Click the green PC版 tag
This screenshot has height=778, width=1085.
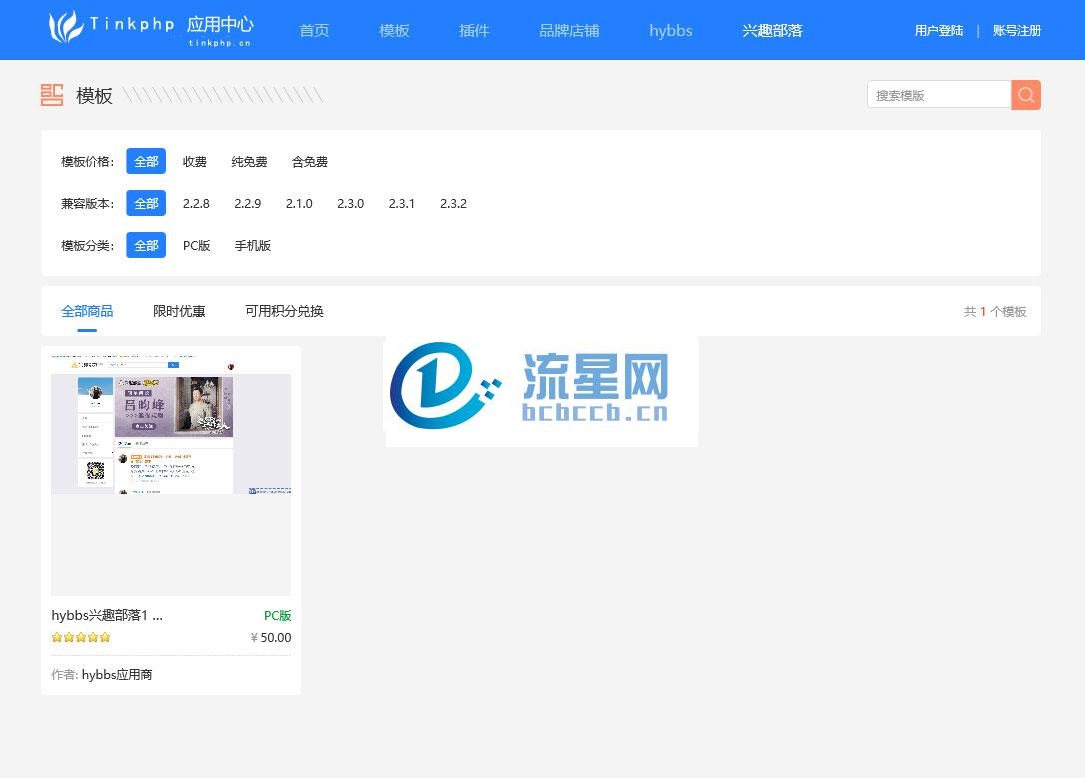[x=277, y=615]
